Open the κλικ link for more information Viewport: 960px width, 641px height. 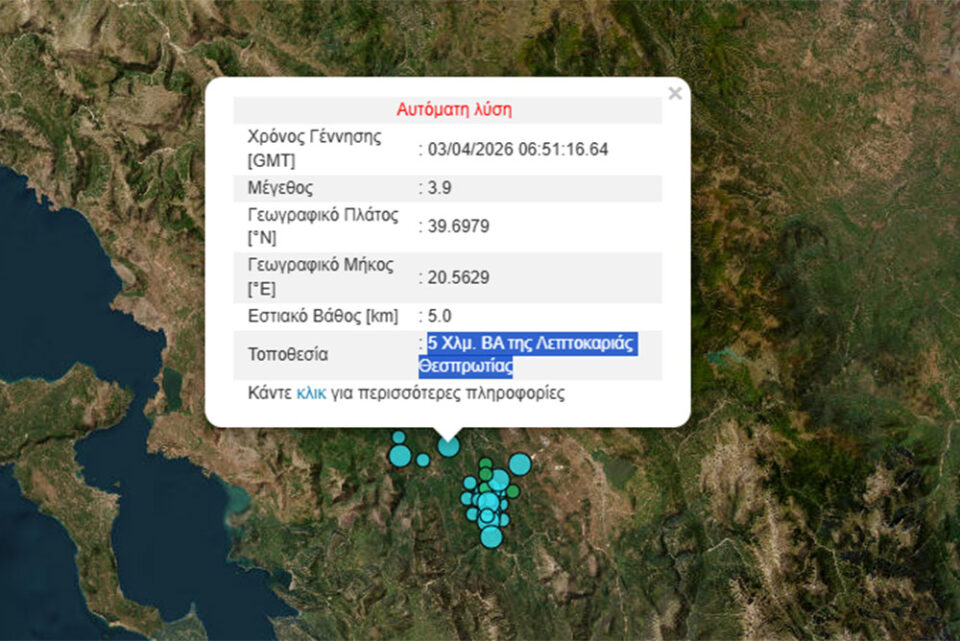pyautogui.click(x=309, y=393)
